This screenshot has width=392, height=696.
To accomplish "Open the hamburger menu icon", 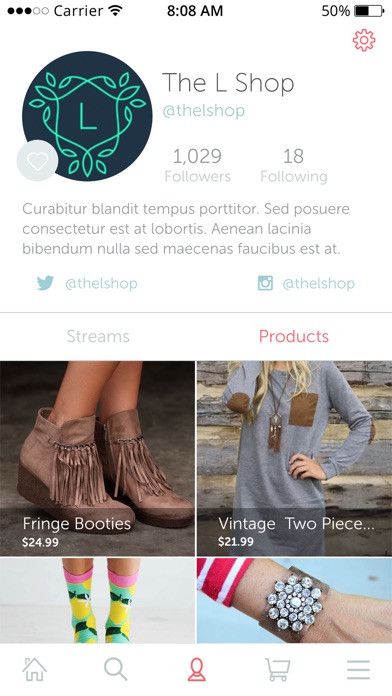I will tap(358, 669).
